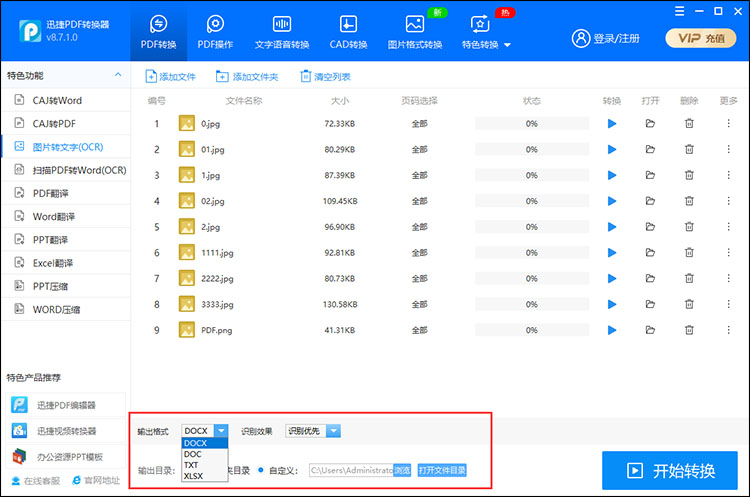Click 添加文件夹 toolbar button
Viewport: 750px width, 497px height.
click(247, 77)
